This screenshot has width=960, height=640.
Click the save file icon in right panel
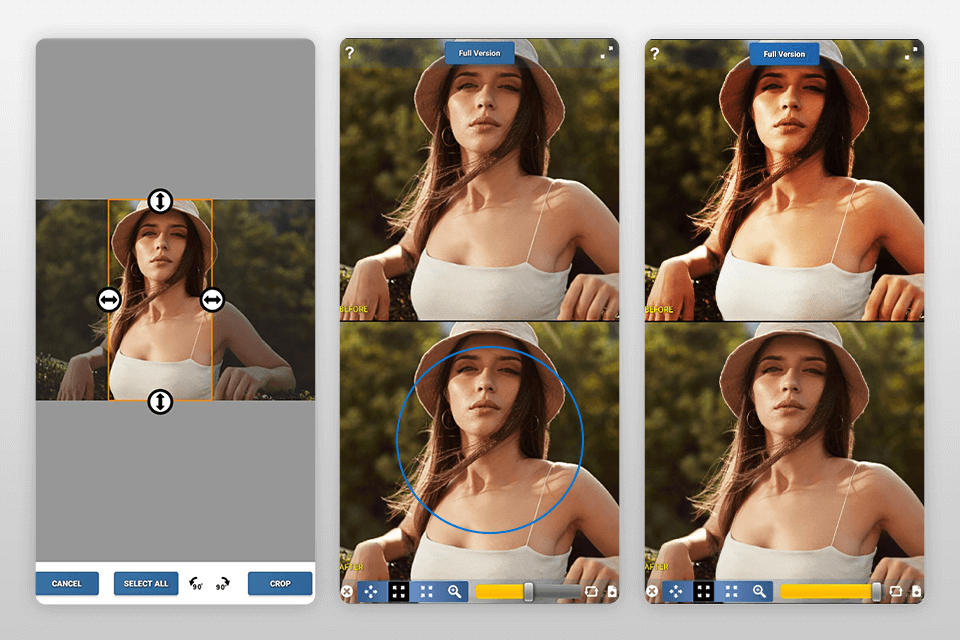(917, 592)
